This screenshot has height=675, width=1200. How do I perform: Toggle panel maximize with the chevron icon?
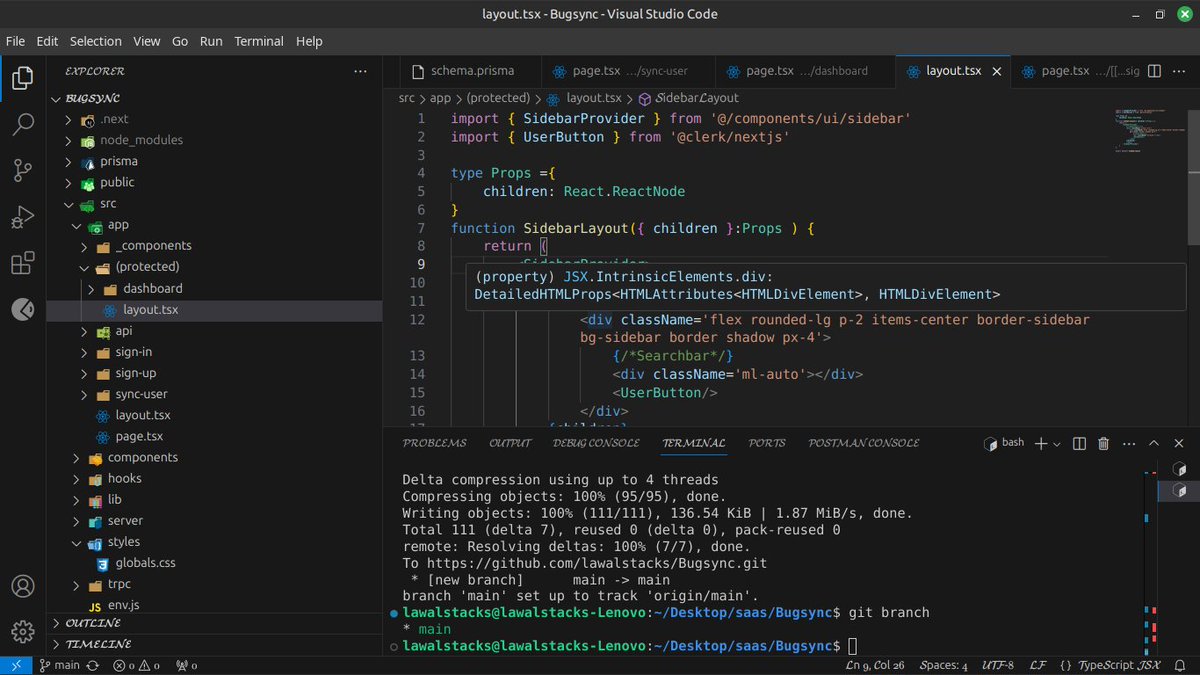click(x=1156, y=442)
